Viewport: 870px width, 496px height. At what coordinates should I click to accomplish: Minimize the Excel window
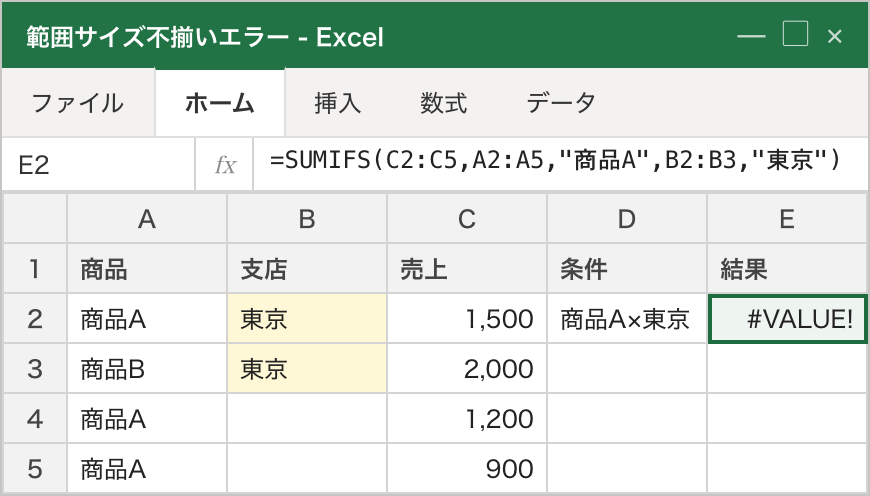[751, 37]
